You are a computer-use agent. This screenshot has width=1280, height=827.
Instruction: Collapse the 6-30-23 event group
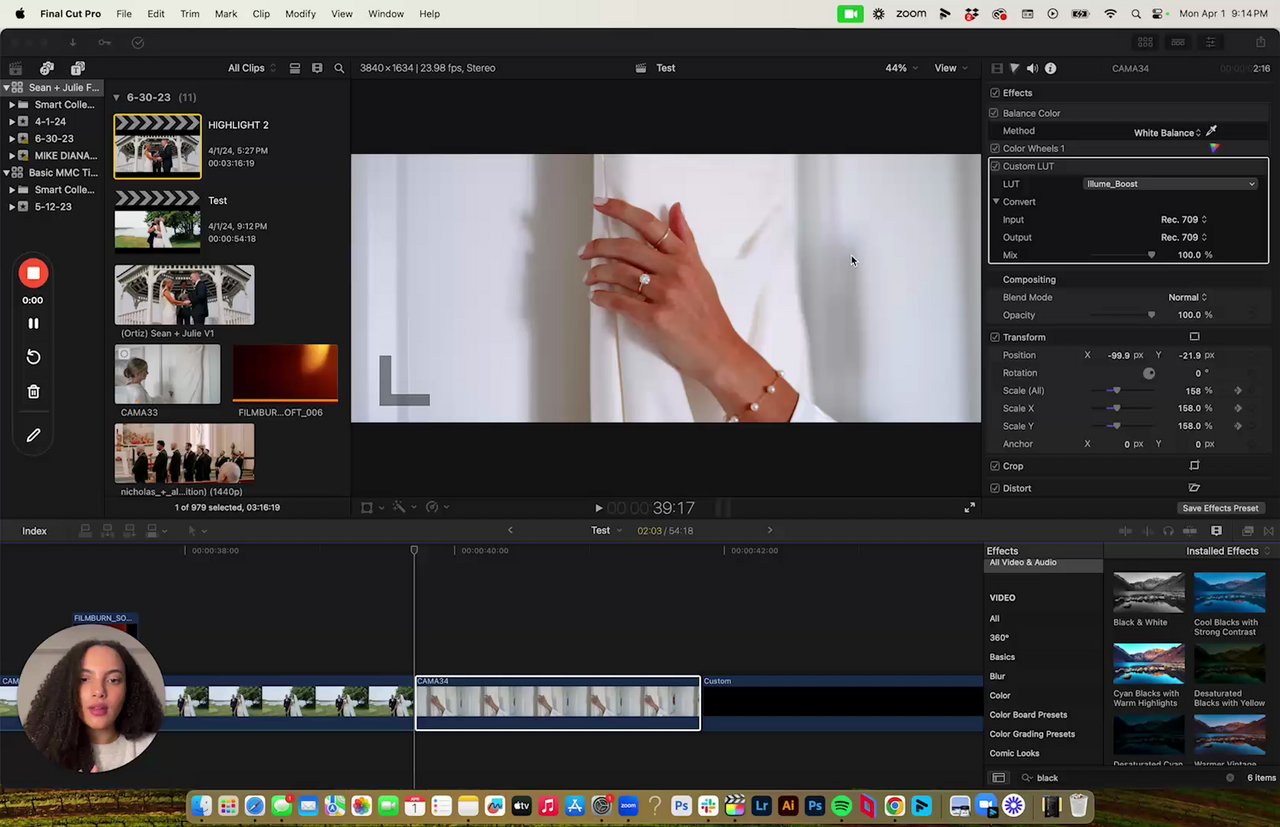click(116, 97)
